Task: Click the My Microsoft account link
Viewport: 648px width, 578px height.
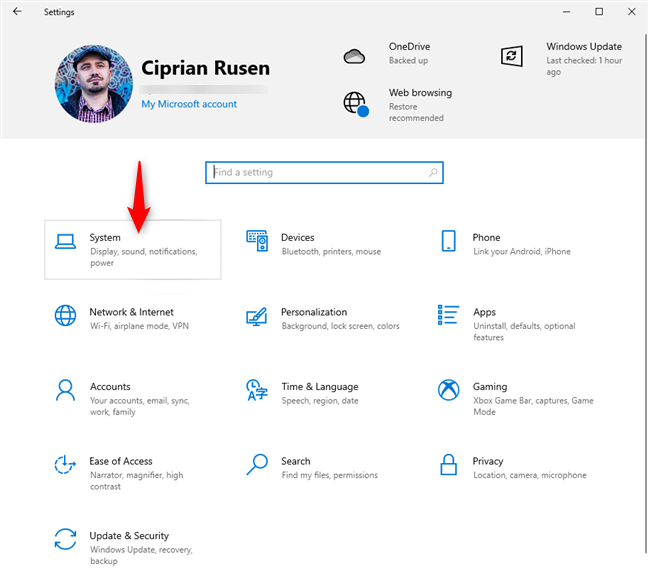Action: (x=189, y=104)
